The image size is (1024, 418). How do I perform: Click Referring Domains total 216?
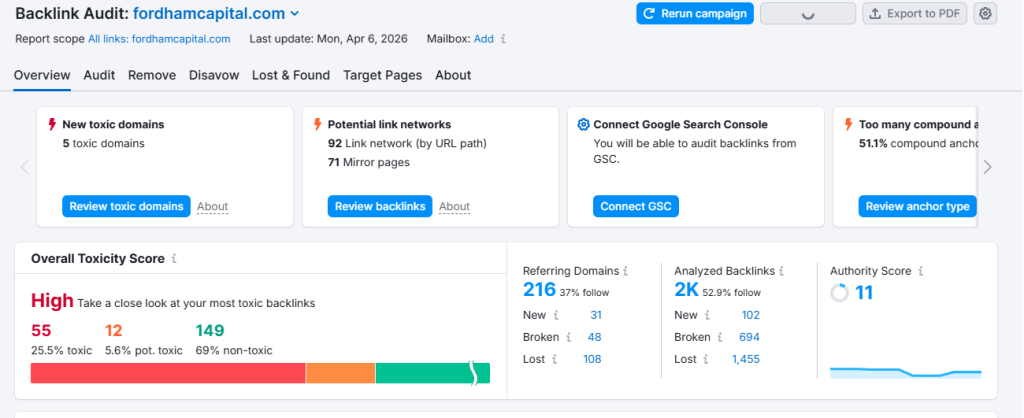point(539,290)
